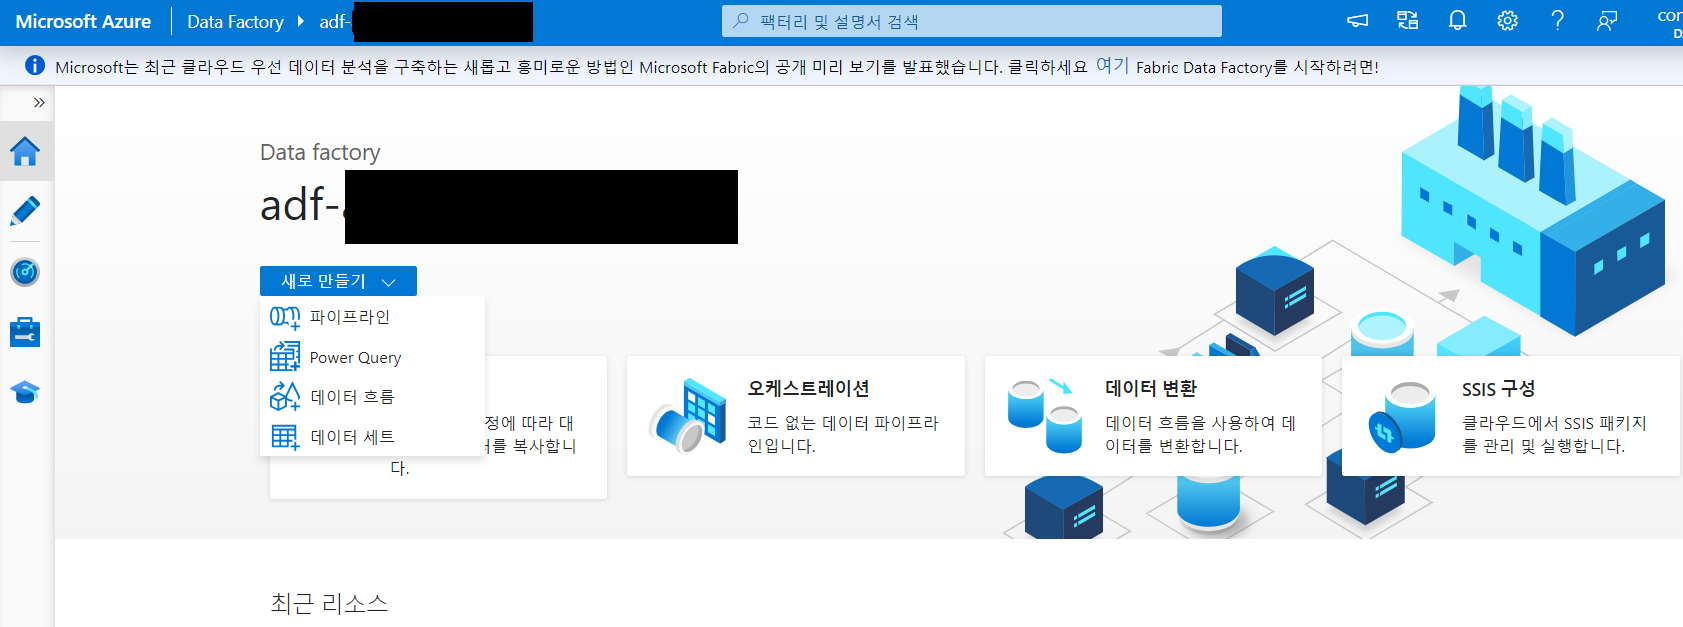
Task: Collapse the 새로 만들기 dropdown button
Action: coord(338,281)
